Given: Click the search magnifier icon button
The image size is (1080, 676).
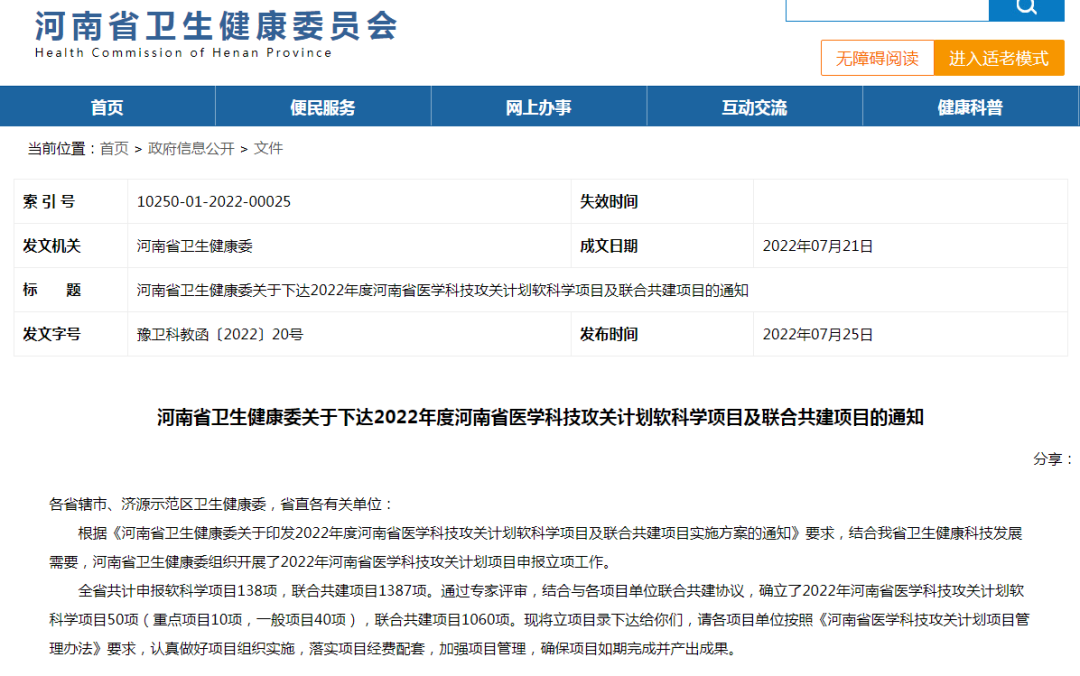Looking at the screenshot, I should (1026, 8).
